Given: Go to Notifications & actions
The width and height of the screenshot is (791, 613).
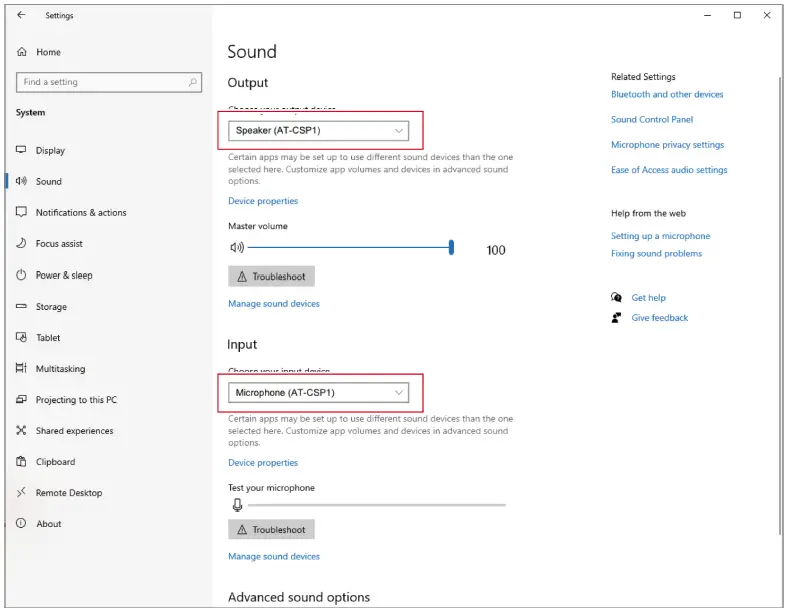Looking at the screenshot, I should (80, 213).
